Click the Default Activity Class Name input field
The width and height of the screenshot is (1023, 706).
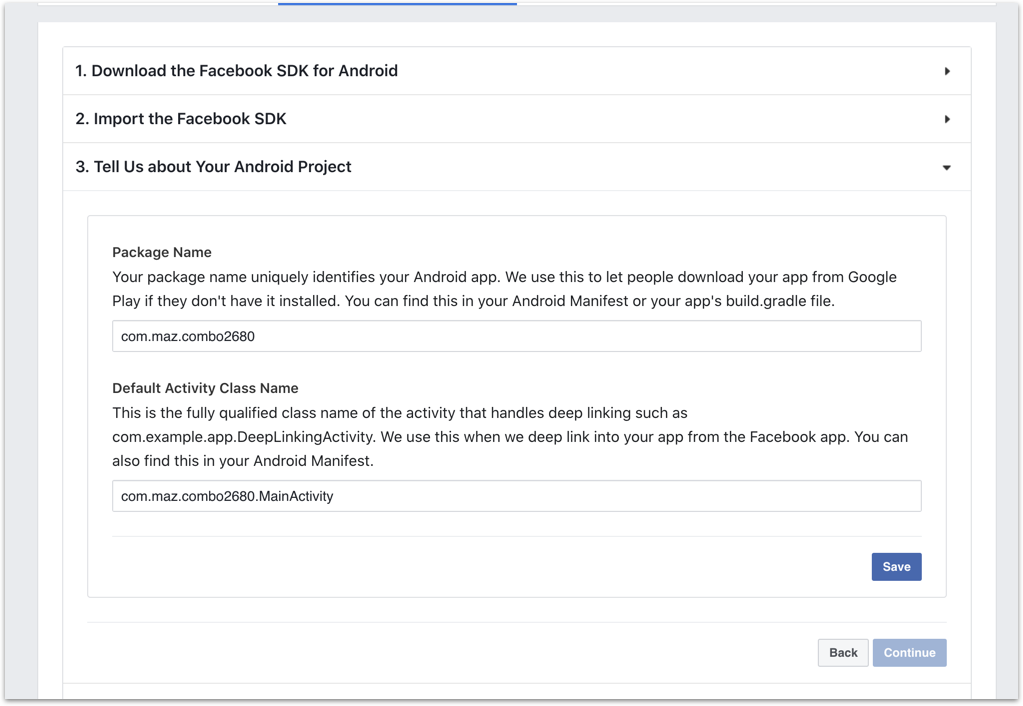pyautogui.click(x=517, y=496)
